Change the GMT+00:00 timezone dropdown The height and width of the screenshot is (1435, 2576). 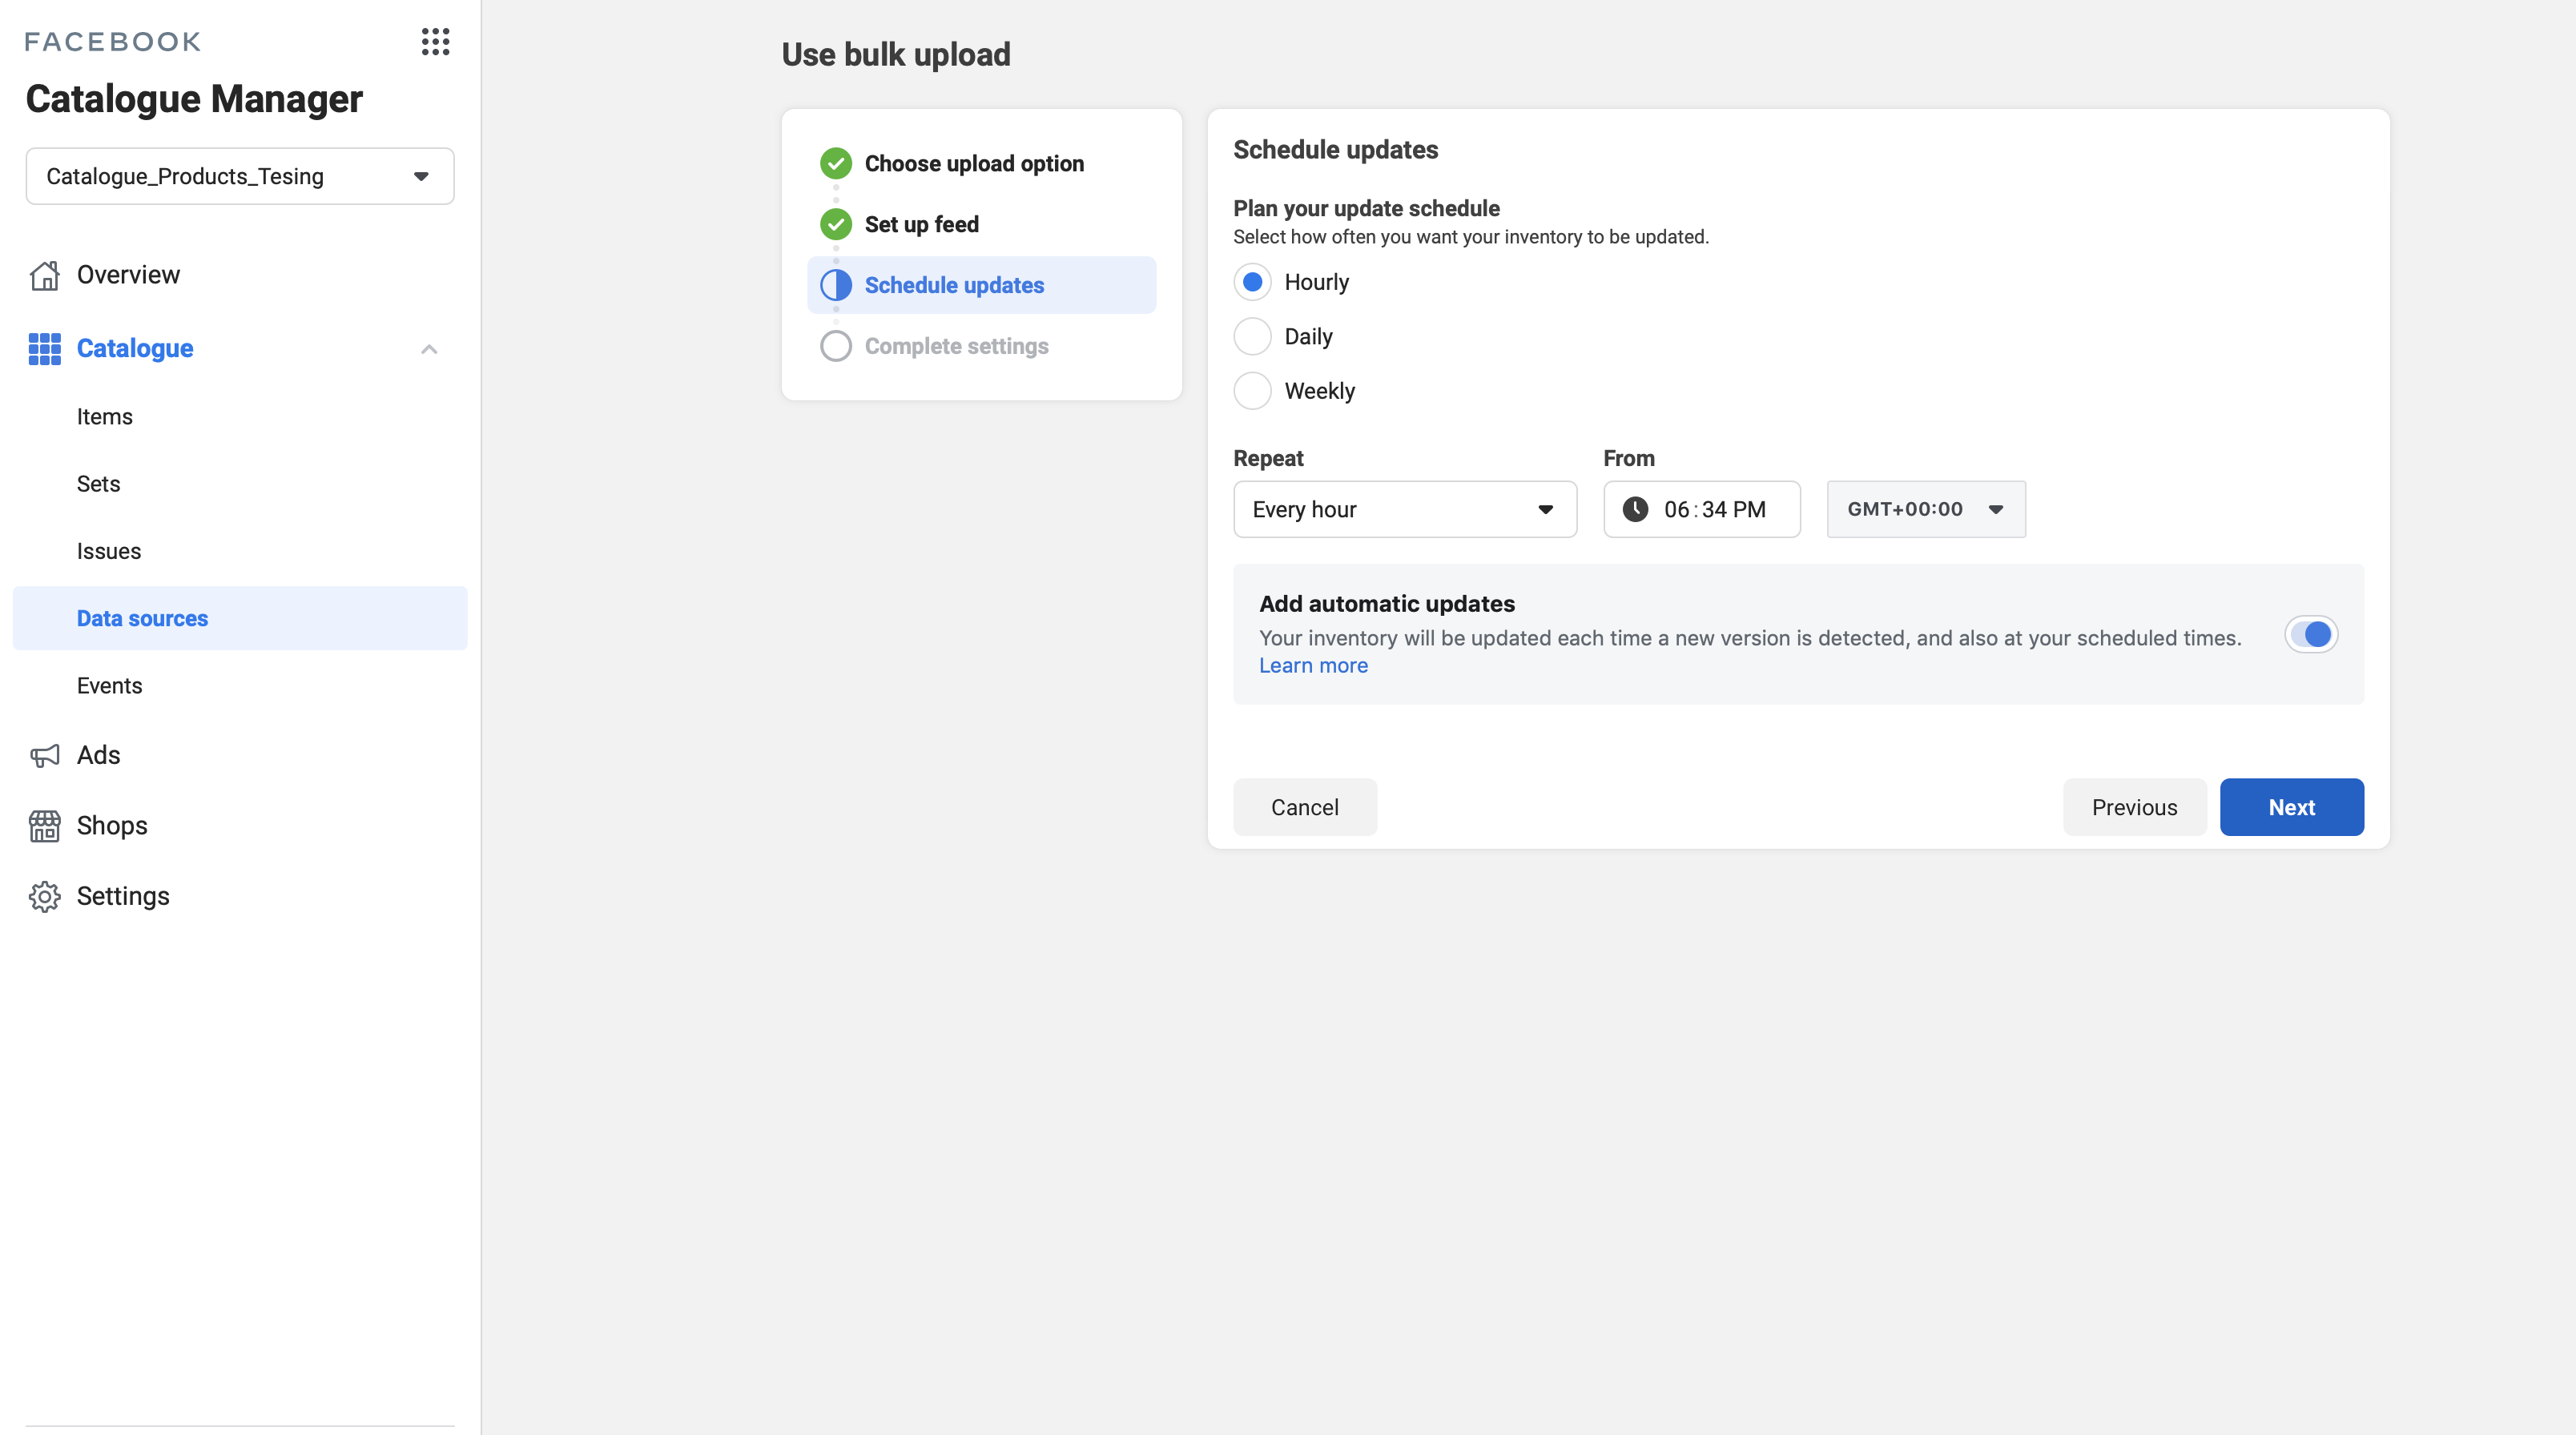coord(1925,509)
